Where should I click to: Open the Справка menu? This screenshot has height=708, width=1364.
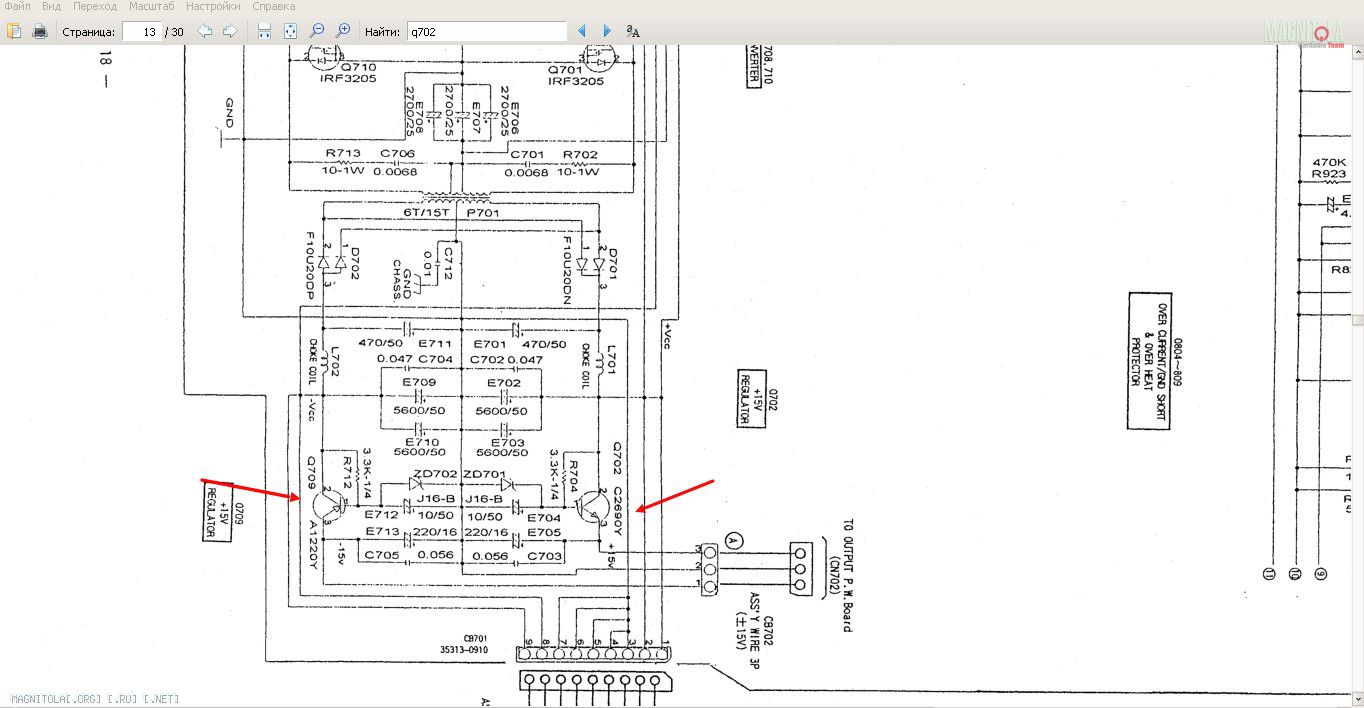pos(274,6)
